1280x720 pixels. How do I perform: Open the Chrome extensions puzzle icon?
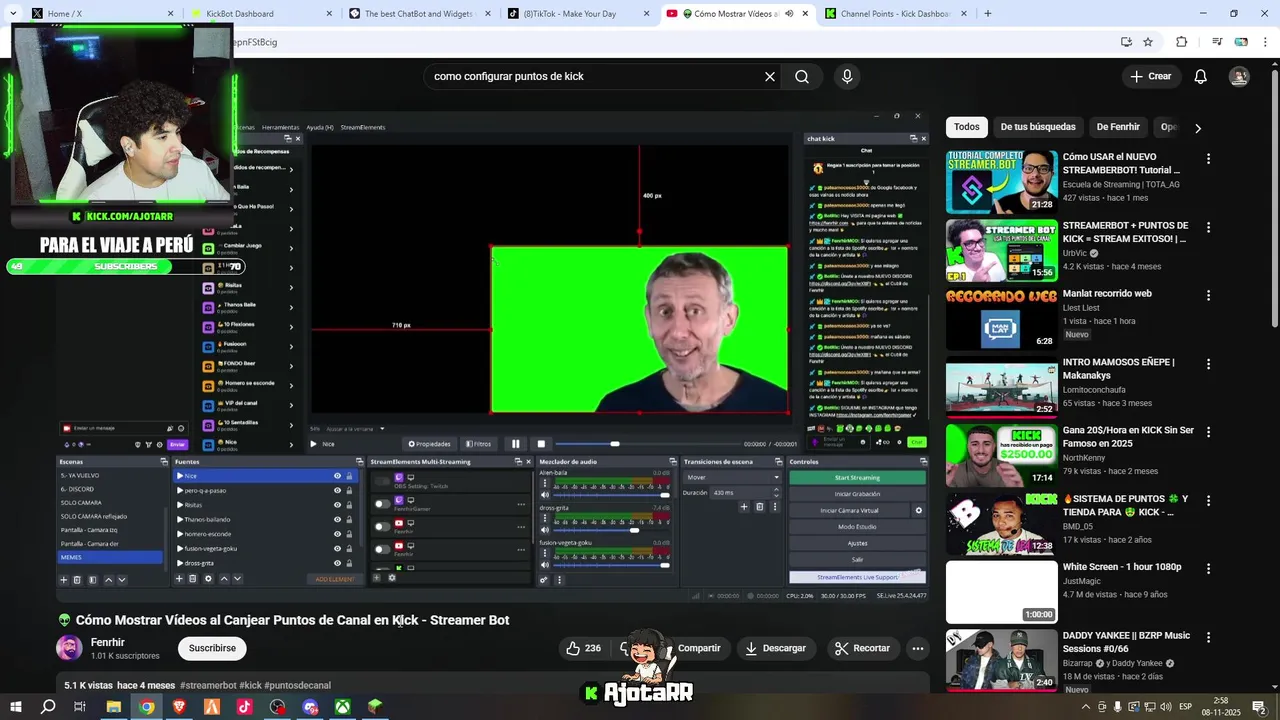point(1181,42)
